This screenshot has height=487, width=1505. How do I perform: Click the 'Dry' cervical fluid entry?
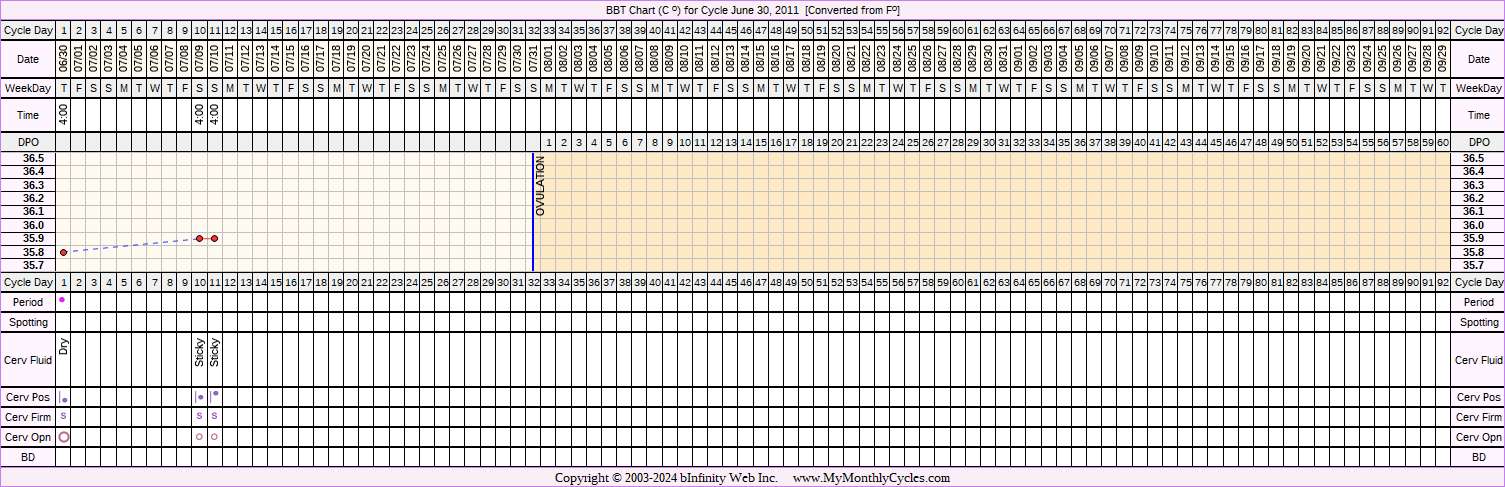(63, 348)
